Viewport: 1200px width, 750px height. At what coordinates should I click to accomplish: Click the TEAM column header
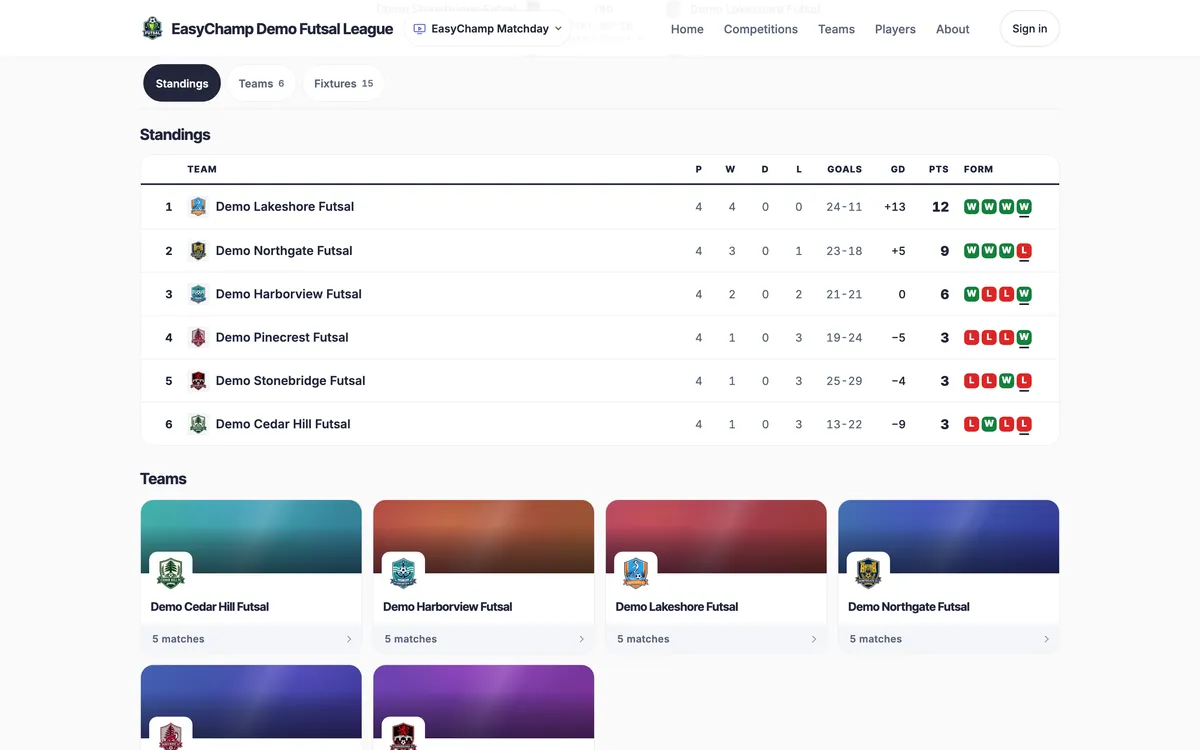(202, 169)
